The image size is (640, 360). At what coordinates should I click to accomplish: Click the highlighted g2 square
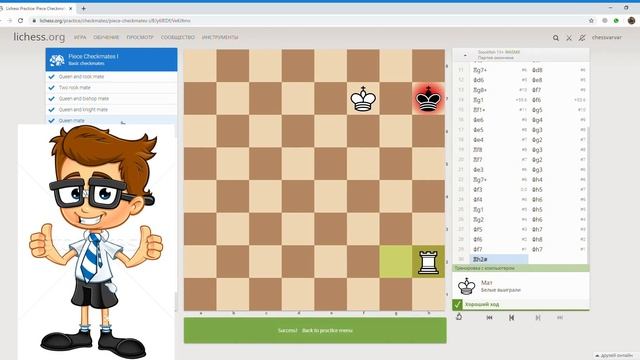[x=396, y=262]
